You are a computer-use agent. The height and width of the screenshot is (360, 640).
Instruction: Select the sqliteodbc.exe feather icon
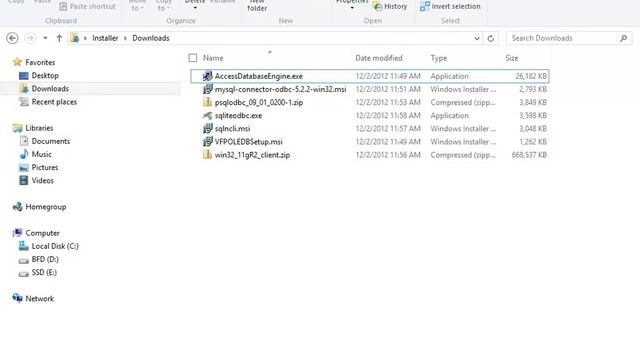[207, 116]
